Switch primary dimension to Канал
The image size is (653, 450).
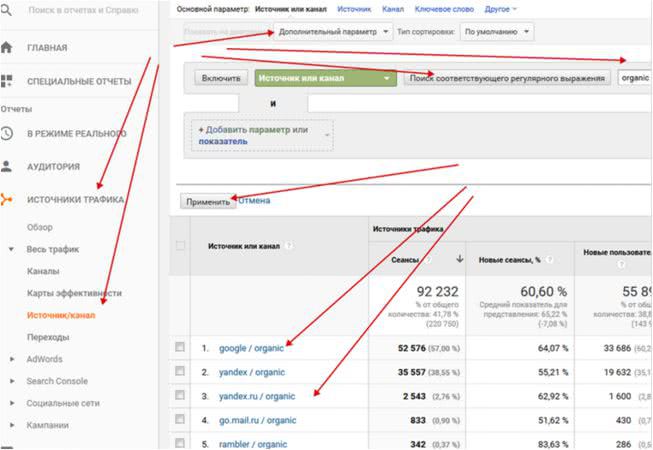pyautogui.click(x=393, y=9)
